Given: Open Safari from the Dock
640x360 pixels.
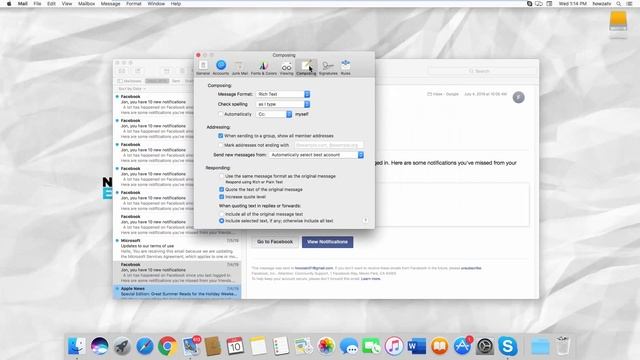Looking at the screenshot, I should coord(144,346).
